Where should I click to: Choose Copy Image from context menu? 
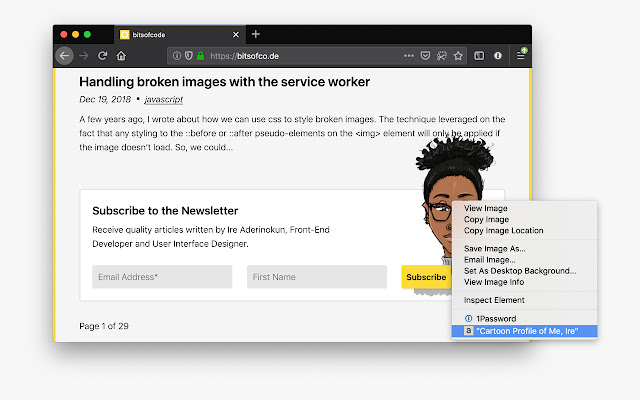[486, 219]
